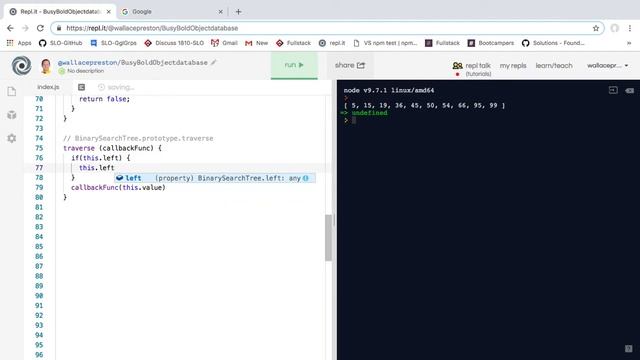Switch to the Google tab
Viewport: 640px width, 360px height.
pos(171,12)
